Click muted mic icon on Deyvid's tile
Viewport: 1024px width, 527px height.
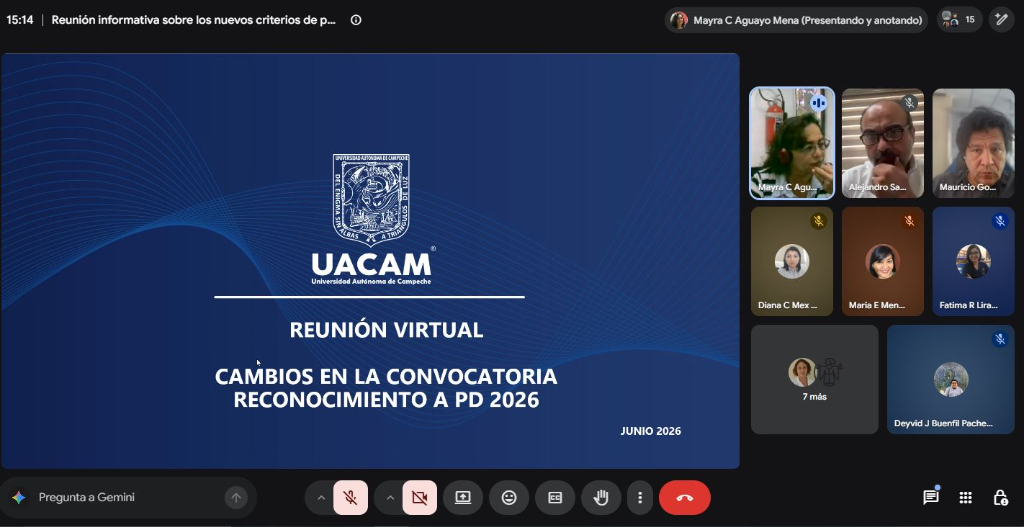(x=999, y=340)
